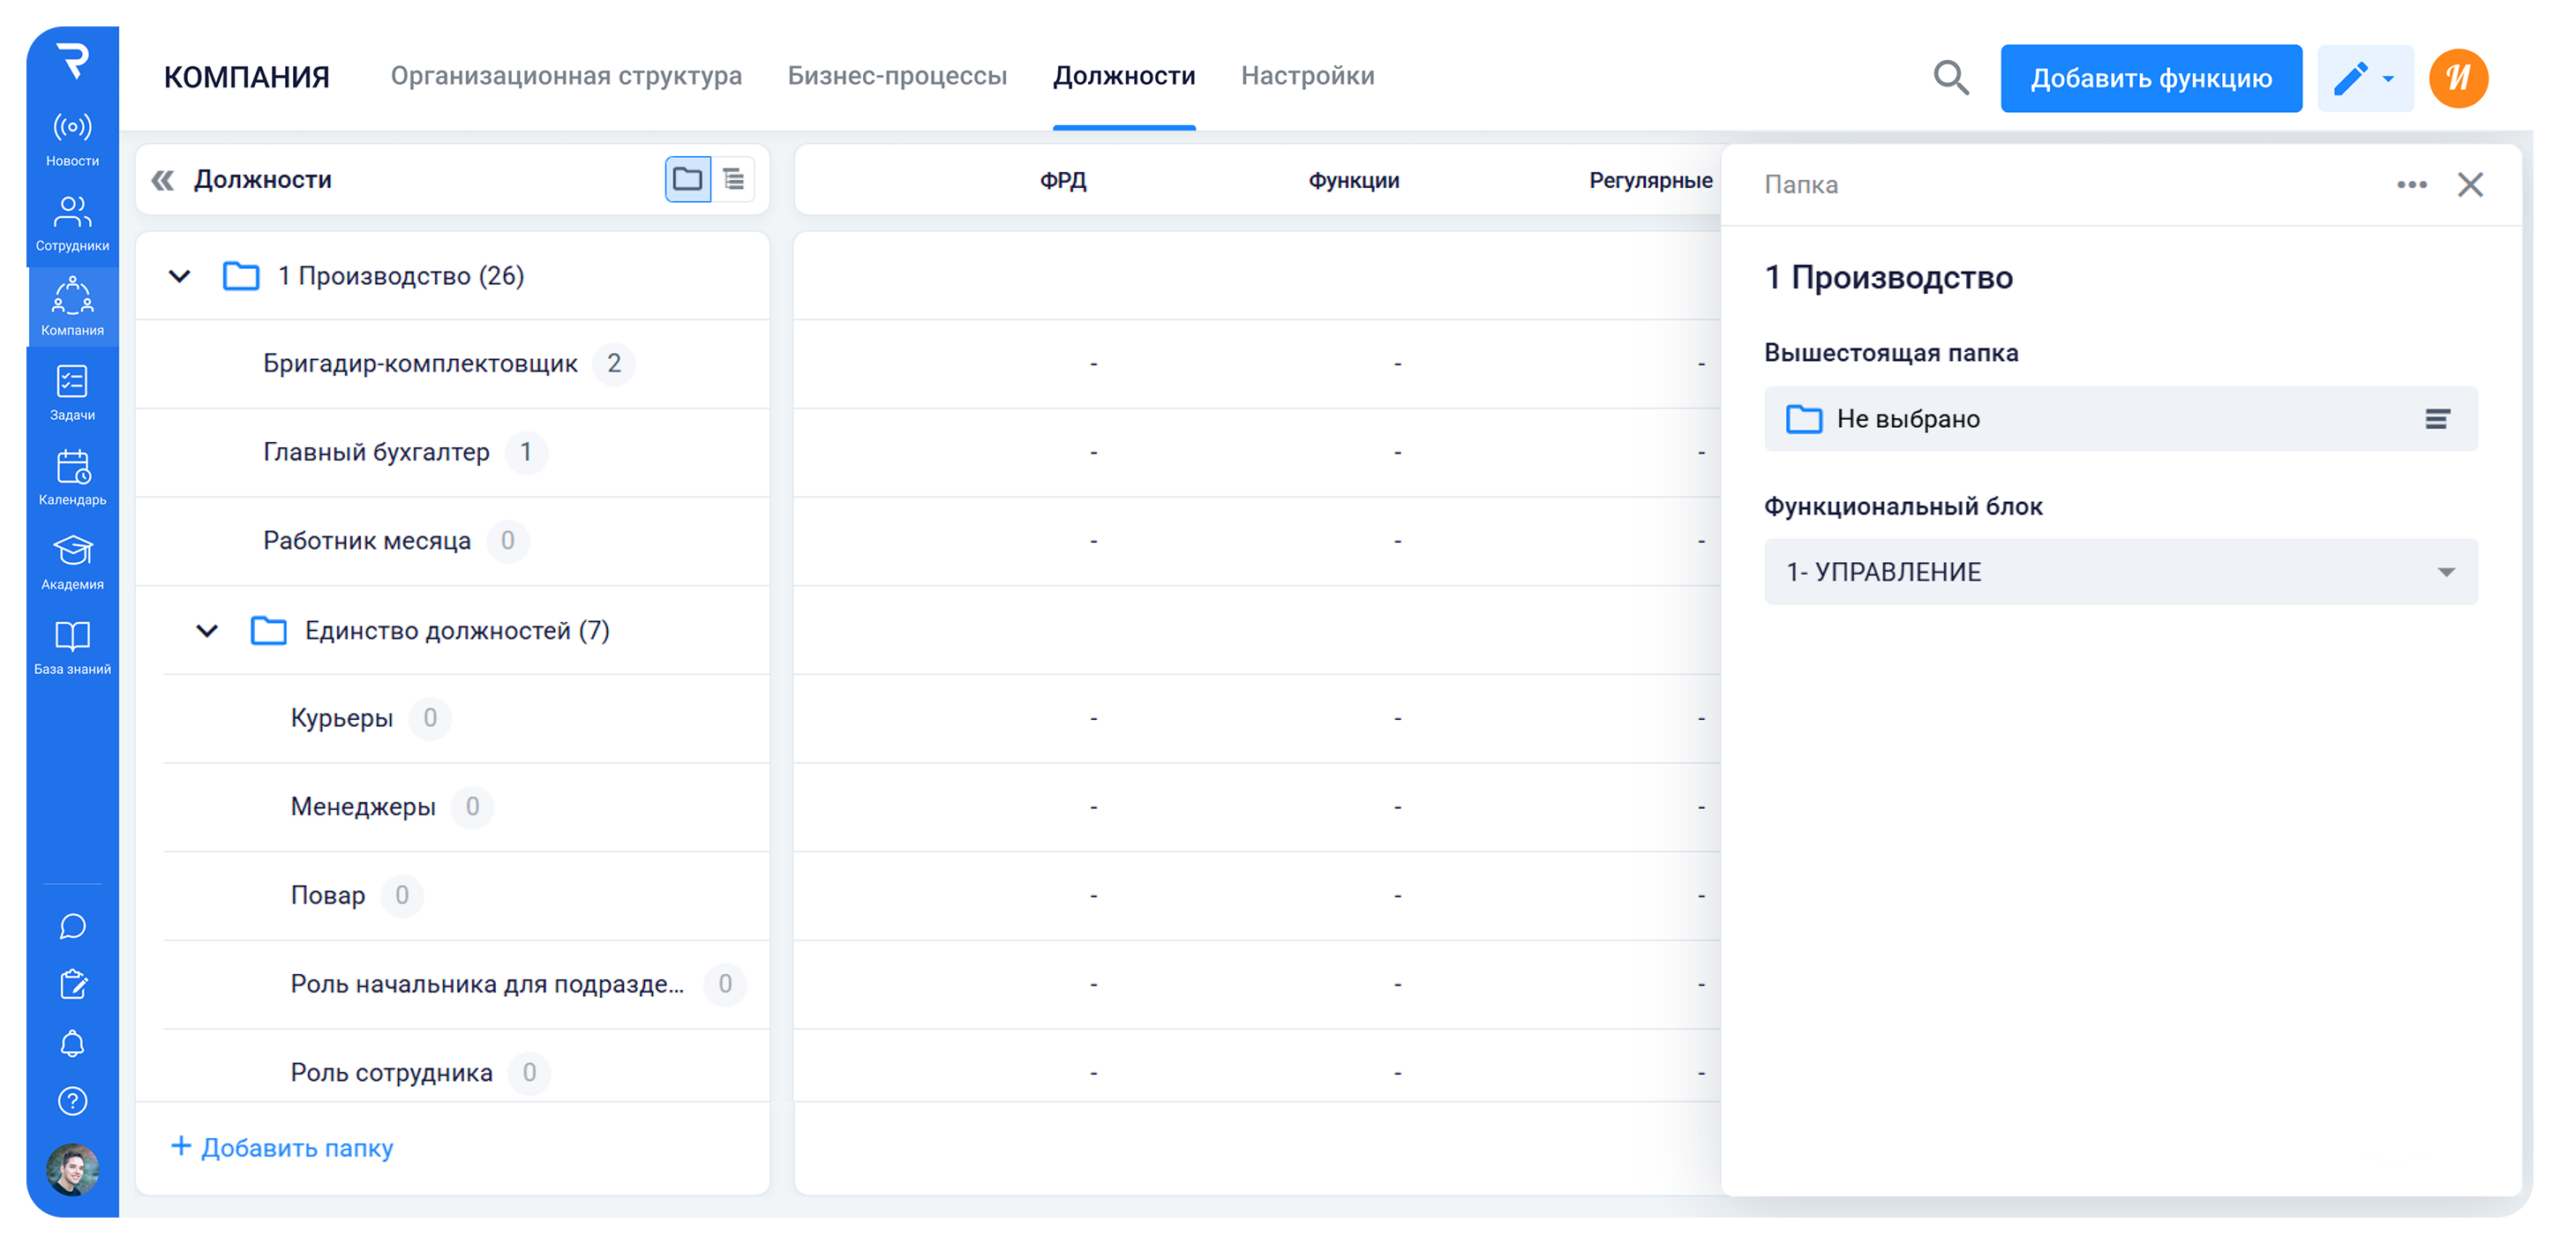
Task: Open the Календарь sidebar icon
Action: click(x=72, y=477)
